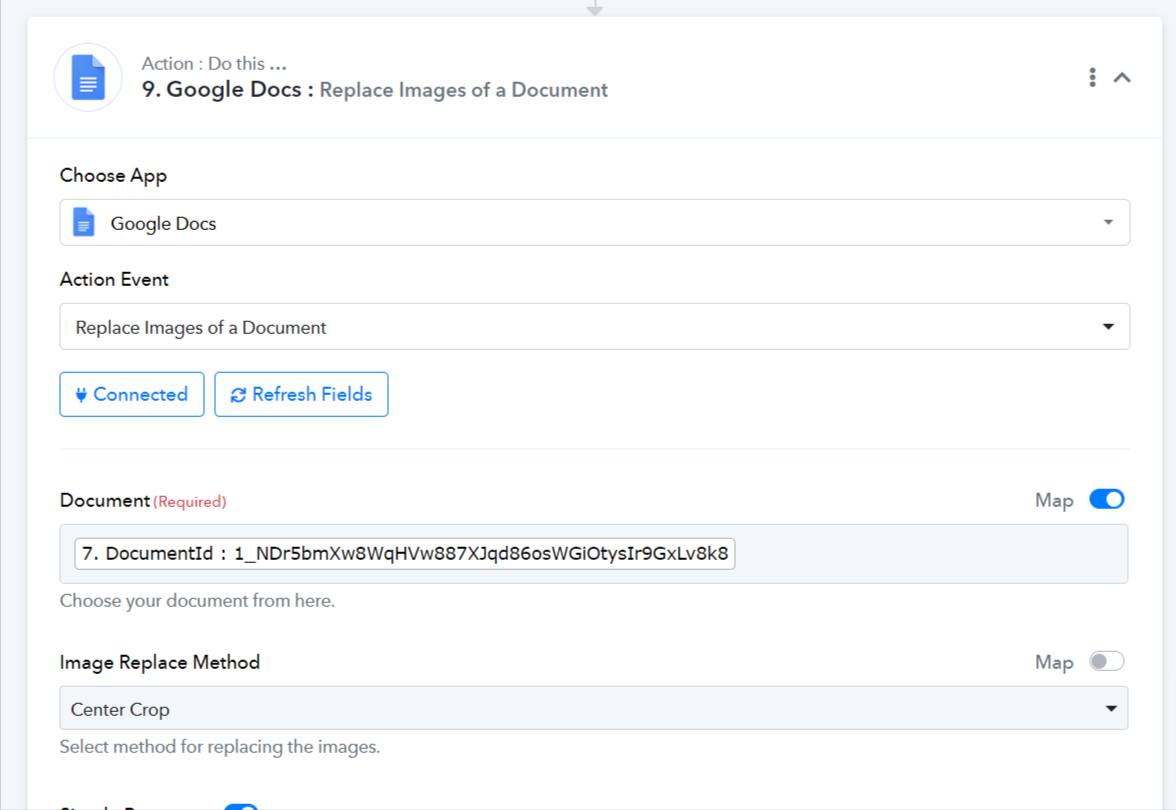The image size is (1176, 810).
Task: Click the 'Image Replace Method' label
Action: pyautogui.click(x=160, y=662)
